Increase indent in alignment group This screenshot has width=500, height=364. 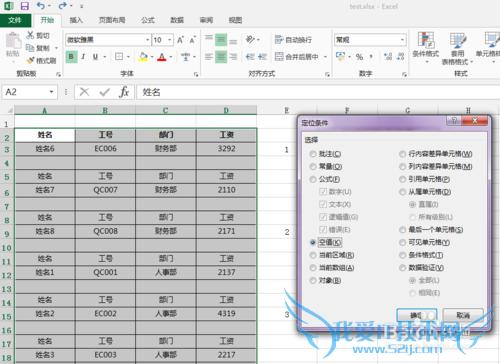click(x=262, y=57)
